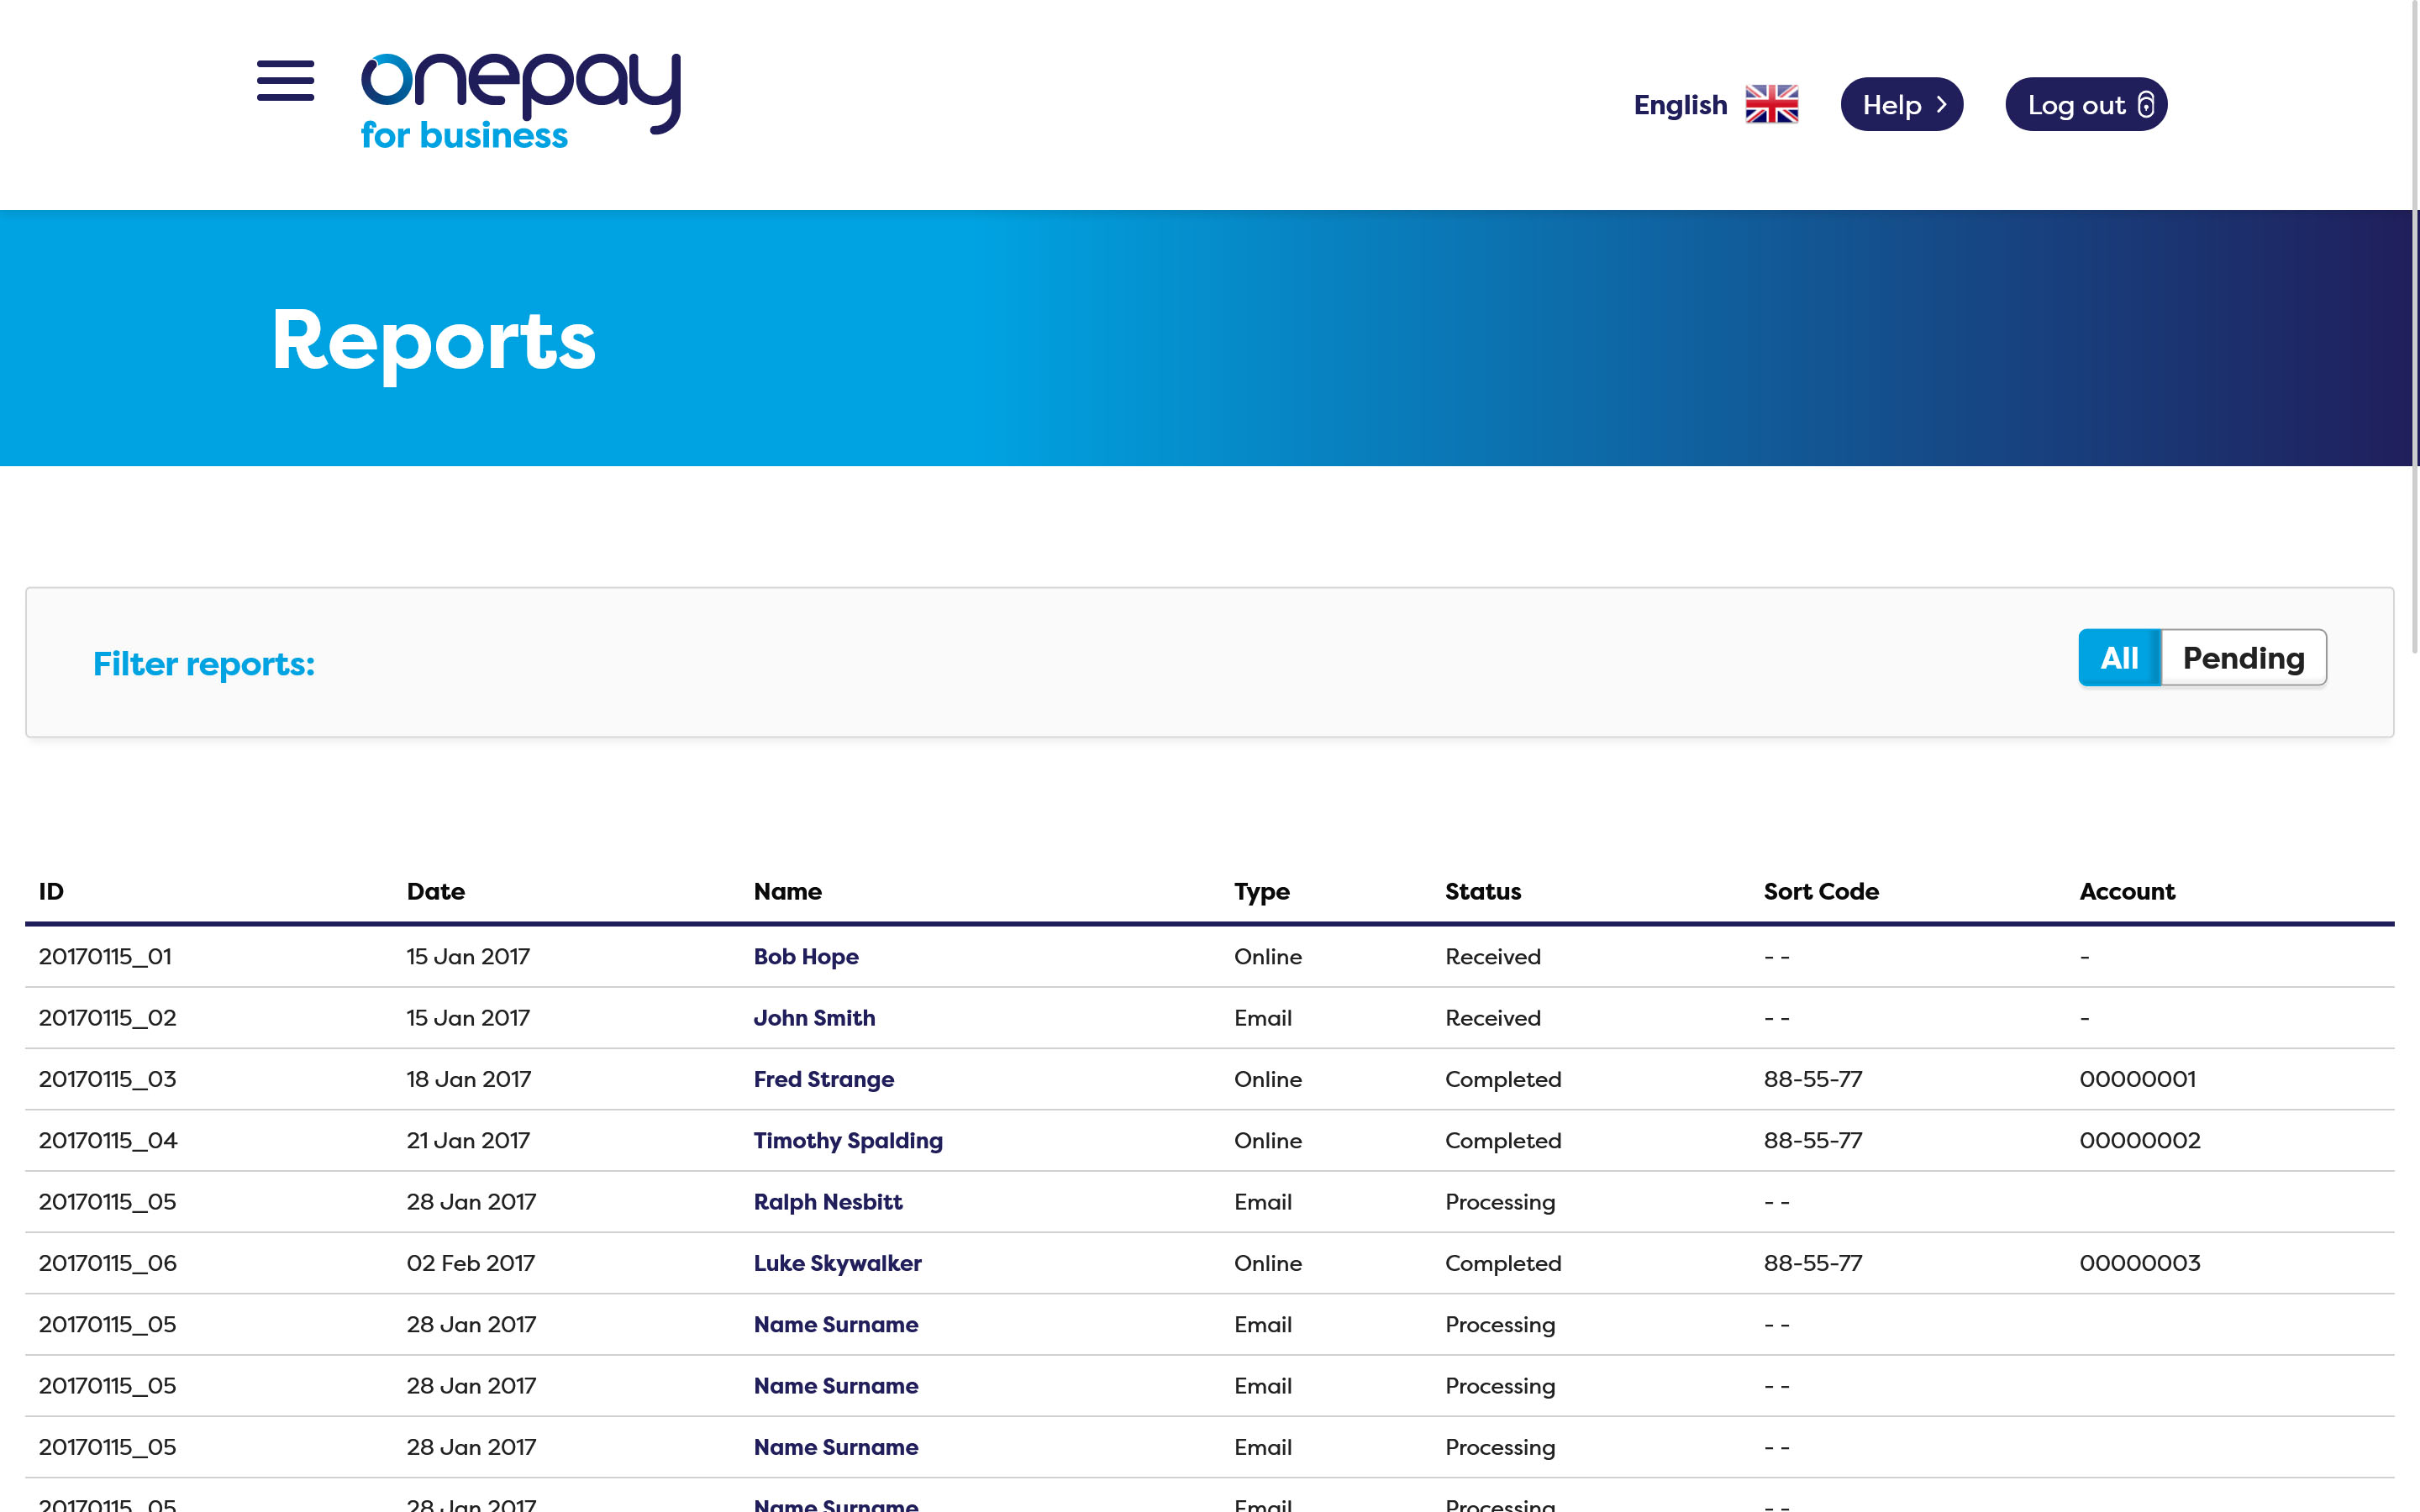Click the onepay for business logo
The image size is (2420, 1512).
tap(520, 101)
